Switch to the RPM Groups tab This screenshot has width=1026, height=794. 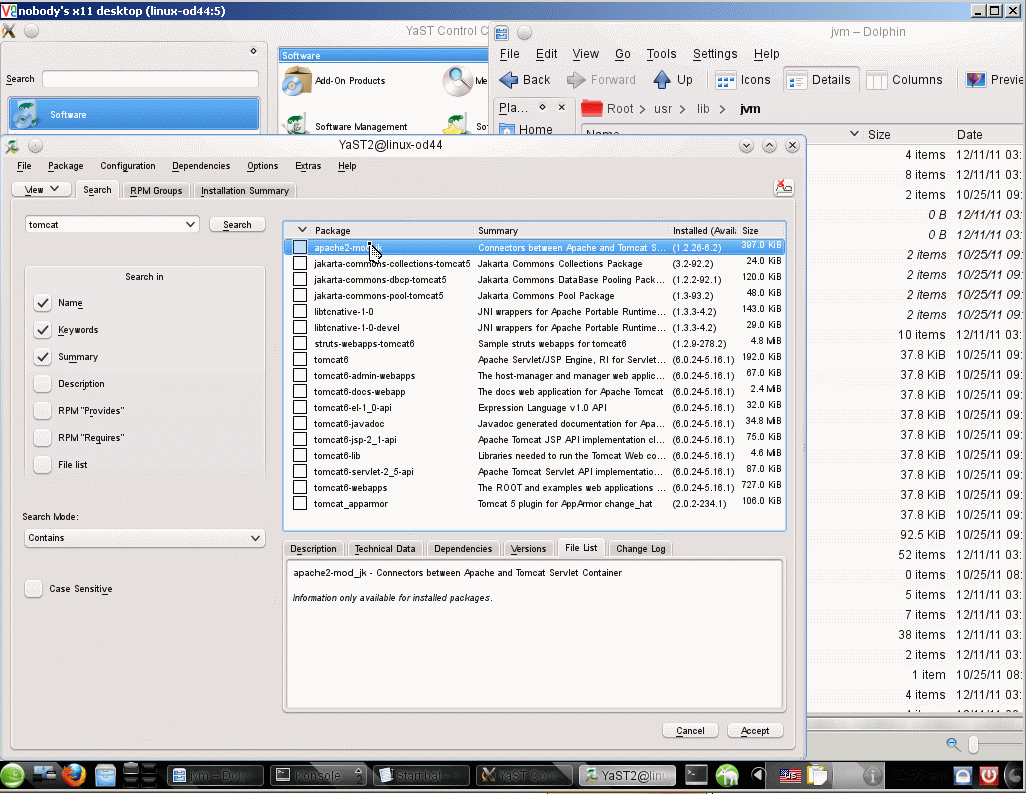coord(156,190)
